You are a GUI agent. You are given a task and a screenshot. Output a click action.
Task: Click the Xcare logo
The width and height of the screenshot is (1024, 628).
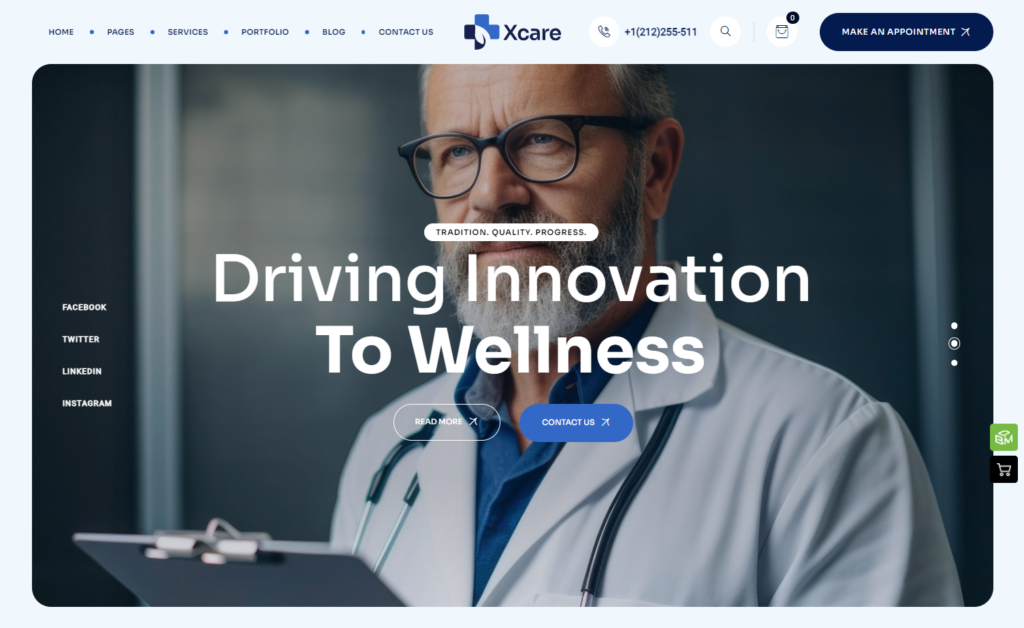(x=512, y=32)
